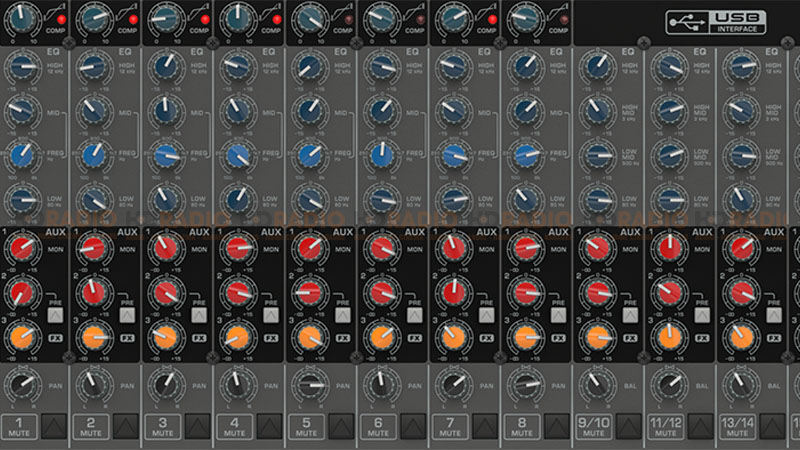Screen dimensions: 800x450
Task: Click the red AUX 1 MON knob on channel 7
Action: pyautogui.click(x=454, y=248)
